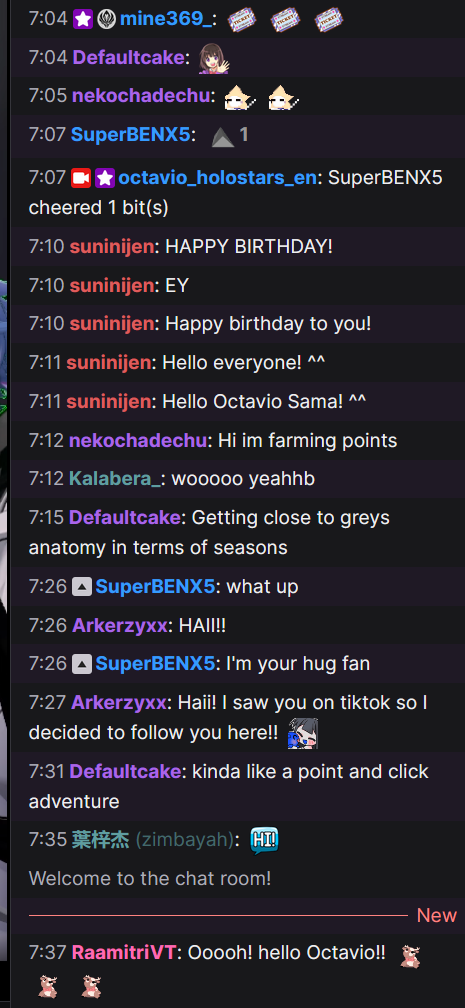Click the New messages divider label
Screen dimensions: 465x1008
click(x=437, y=915)
